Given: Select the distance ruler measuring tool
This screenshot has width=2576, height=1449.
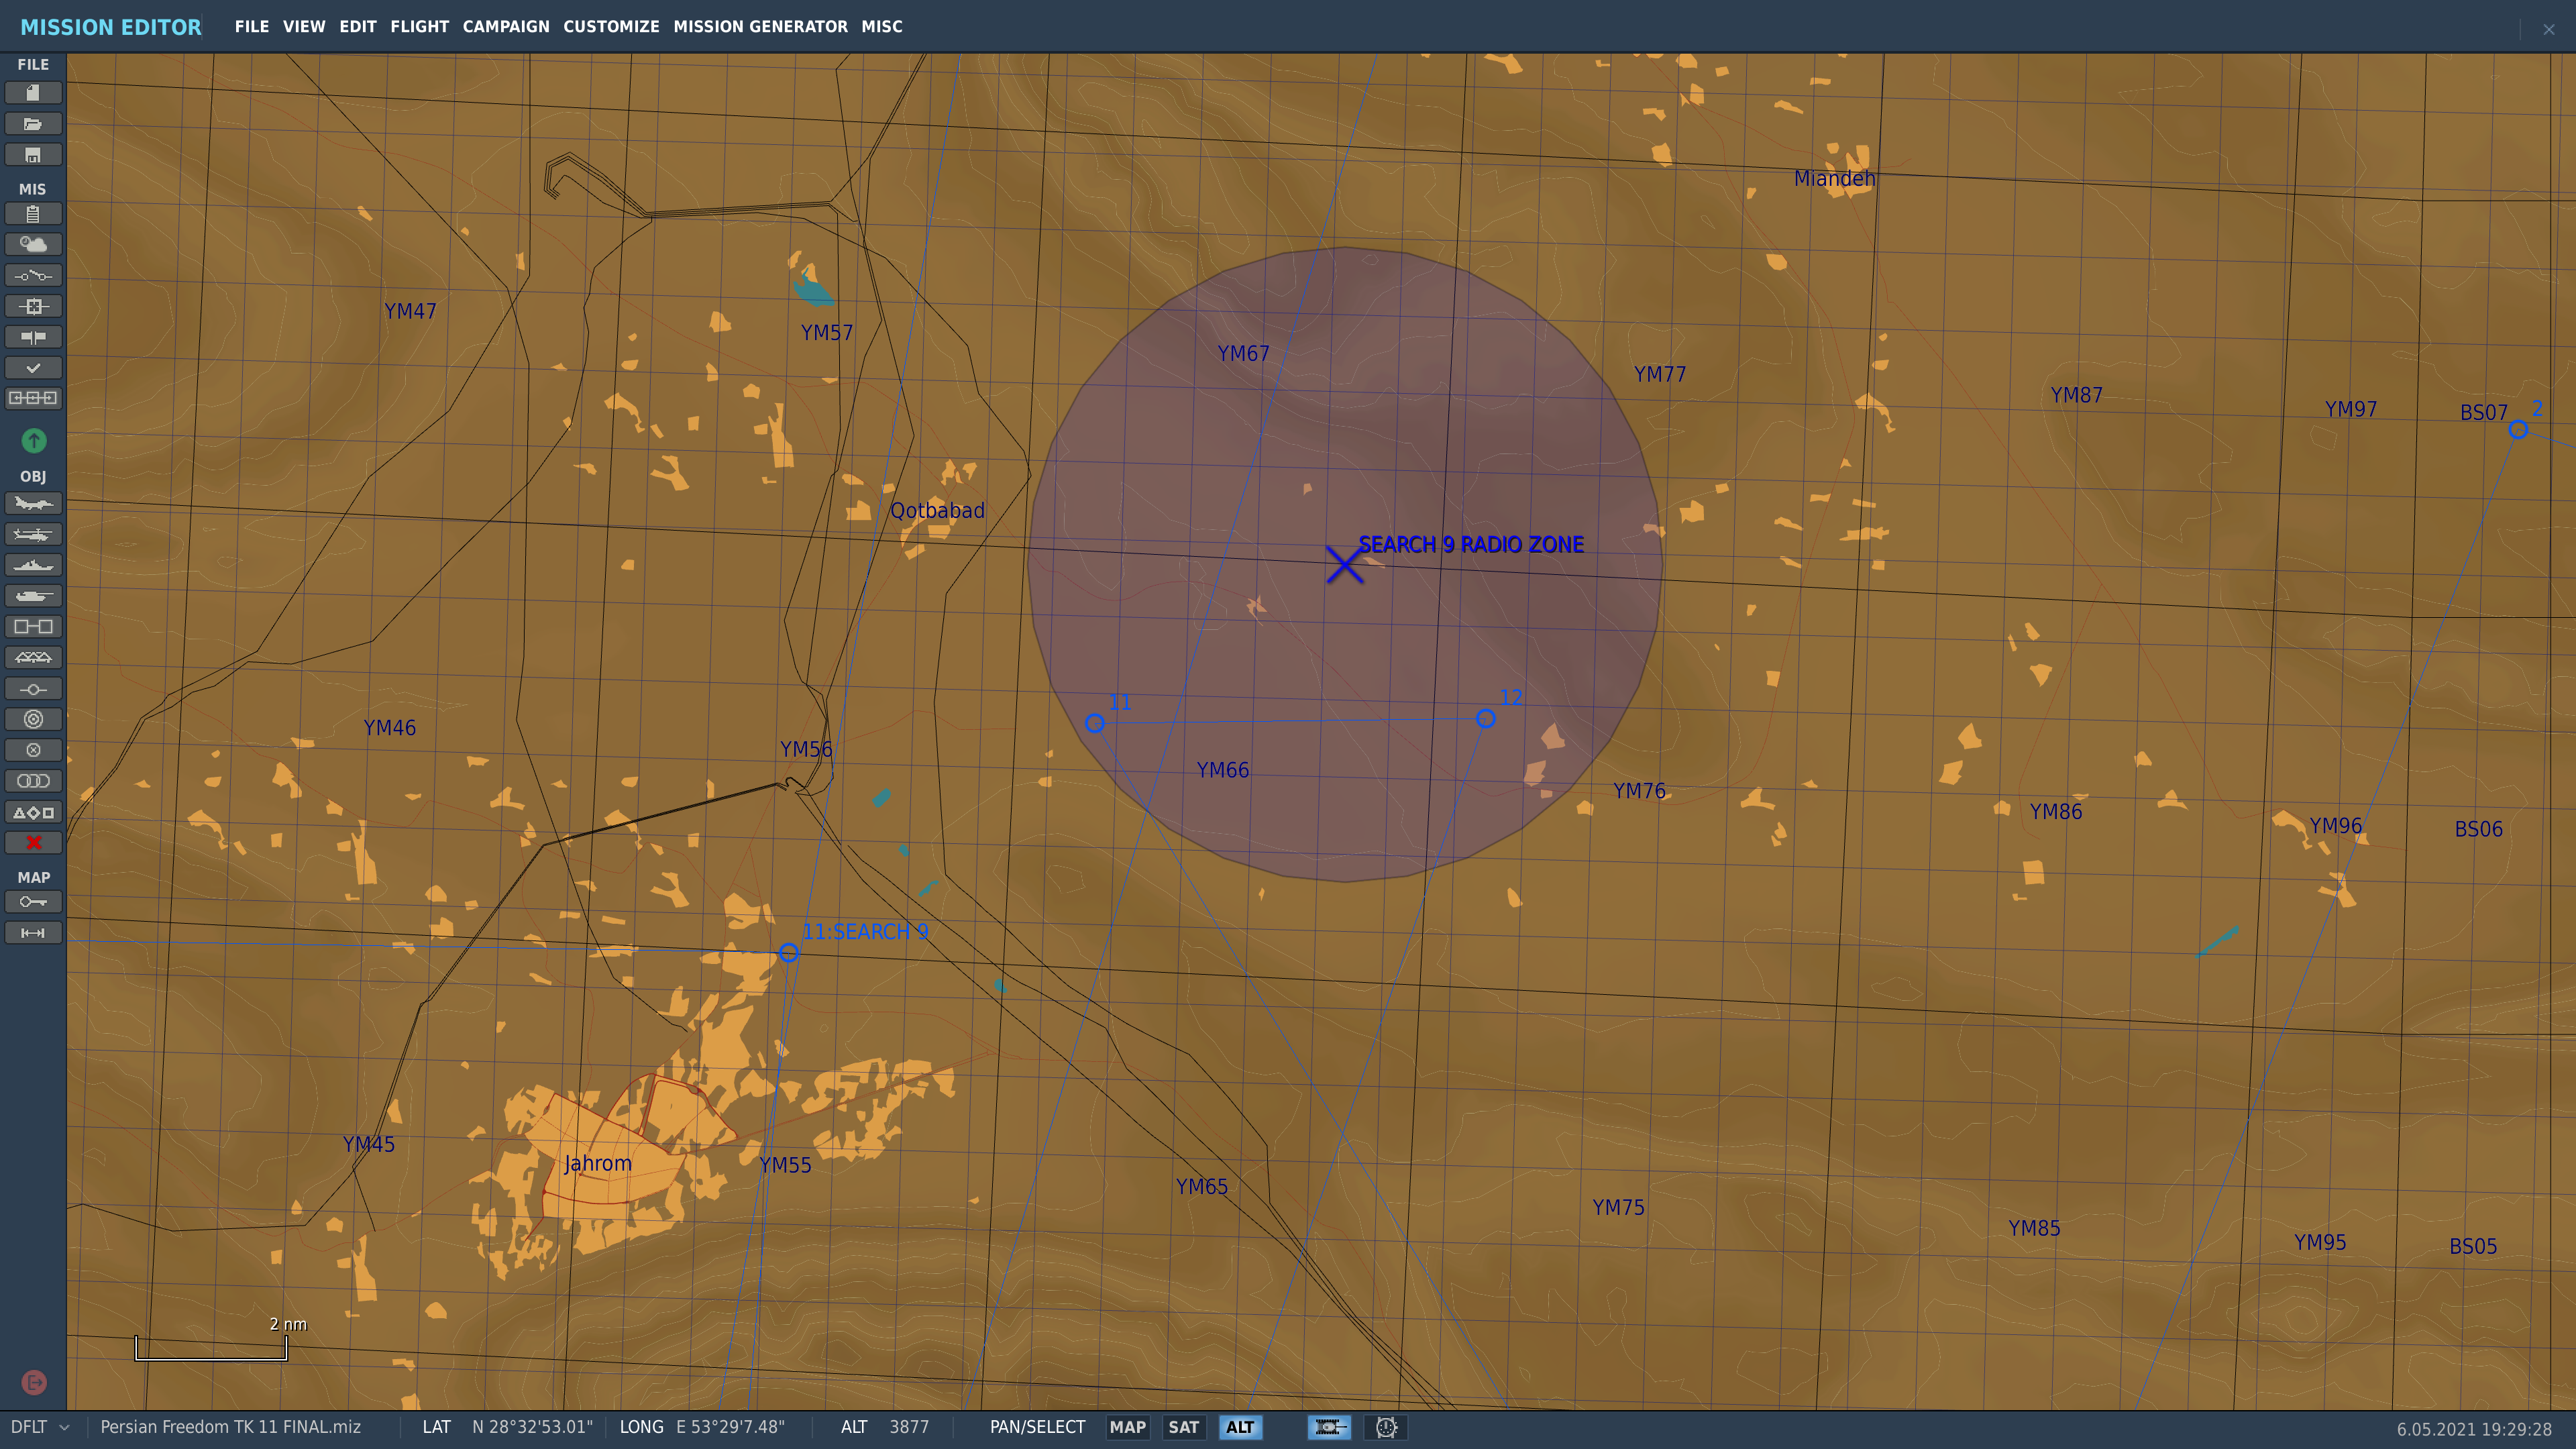Looking at the screenshot, I should [33, 933].
